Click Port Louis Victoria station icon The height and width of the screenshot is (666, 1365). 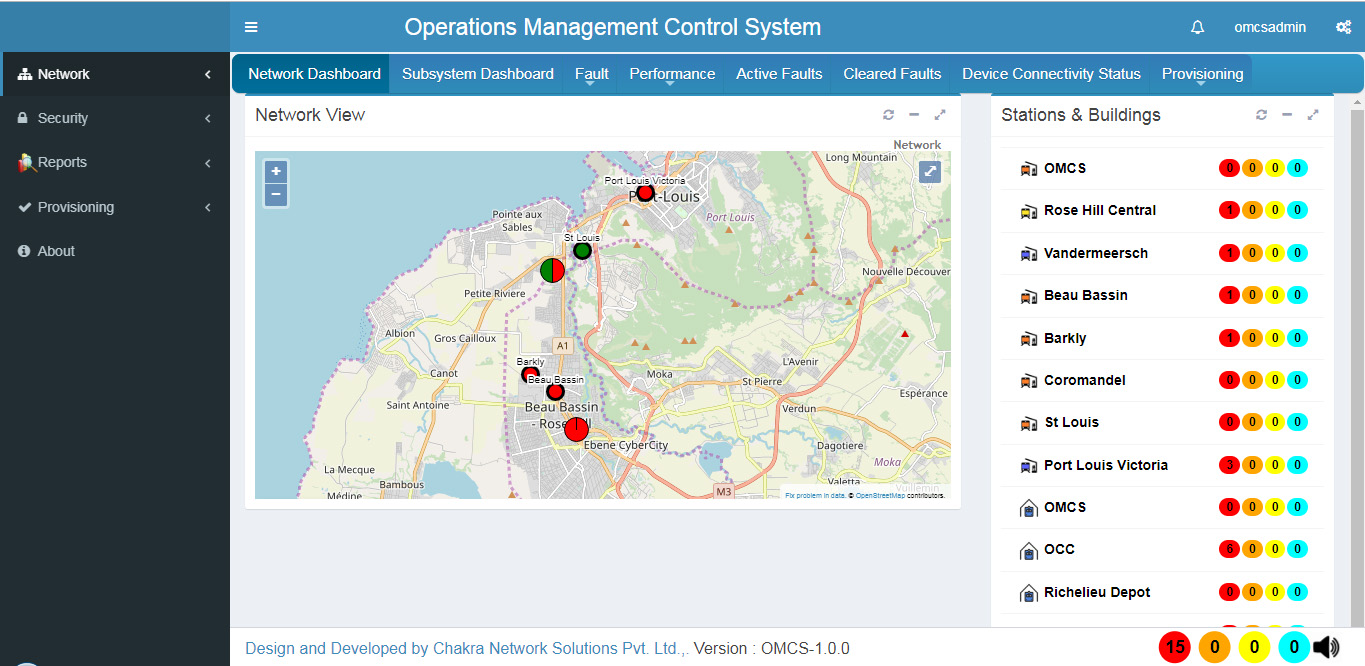(1028, 465)
